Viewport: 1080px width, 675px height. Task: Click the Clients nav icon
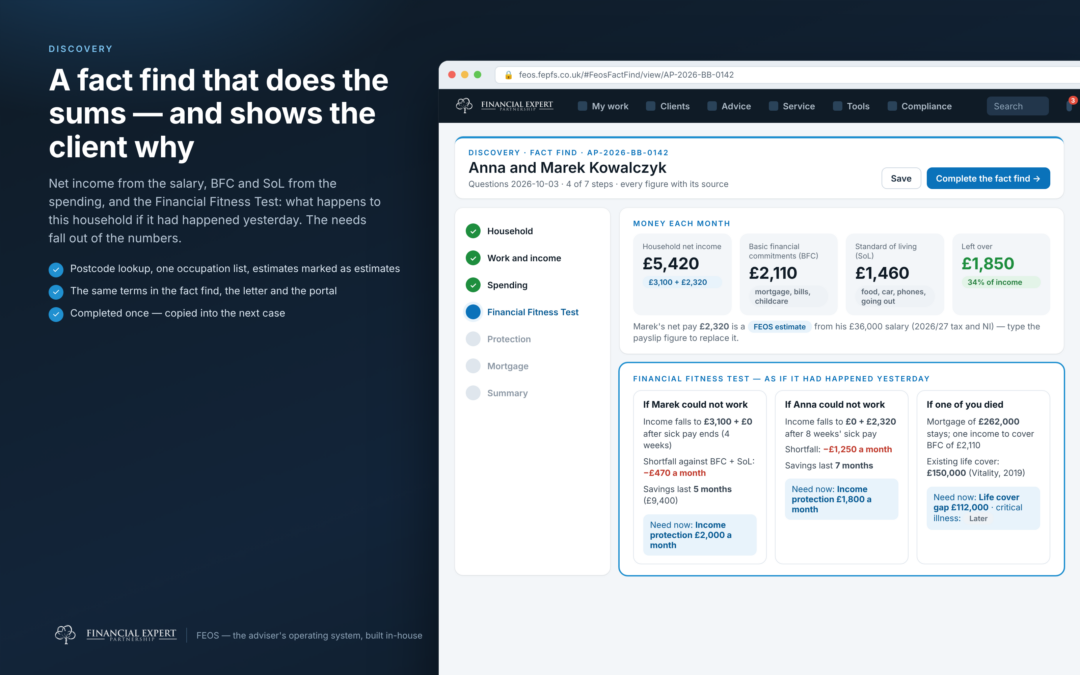(650, 106)
